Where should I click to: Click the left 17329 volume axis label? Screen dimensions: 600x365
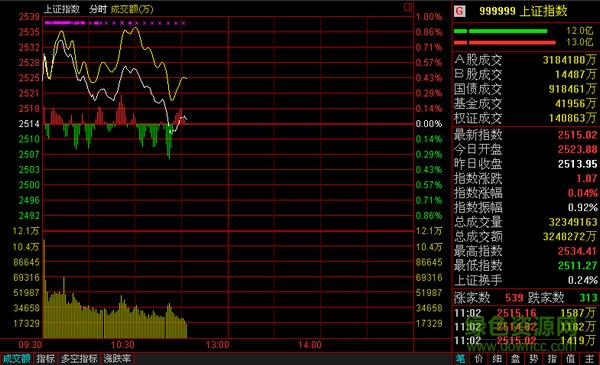(26, 323)
